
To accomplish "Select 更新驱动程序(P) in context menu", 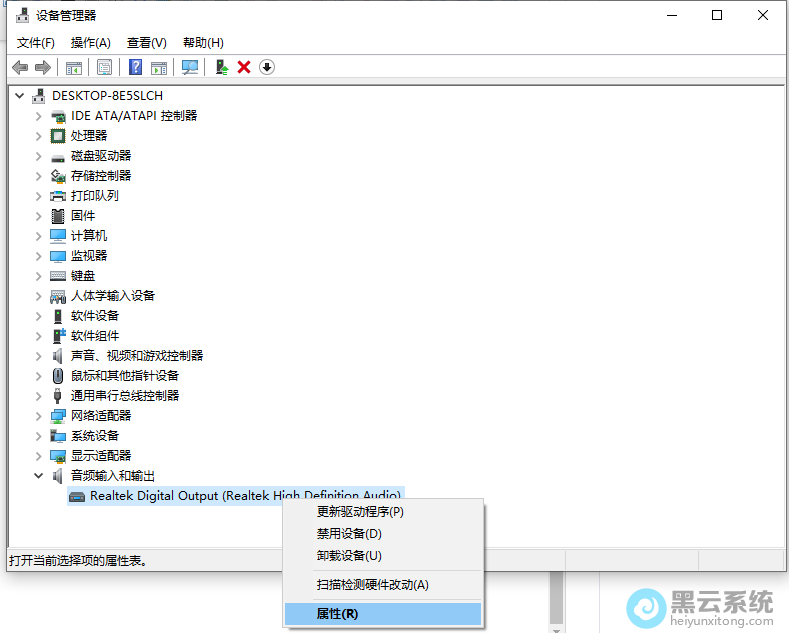I will 360,512.
